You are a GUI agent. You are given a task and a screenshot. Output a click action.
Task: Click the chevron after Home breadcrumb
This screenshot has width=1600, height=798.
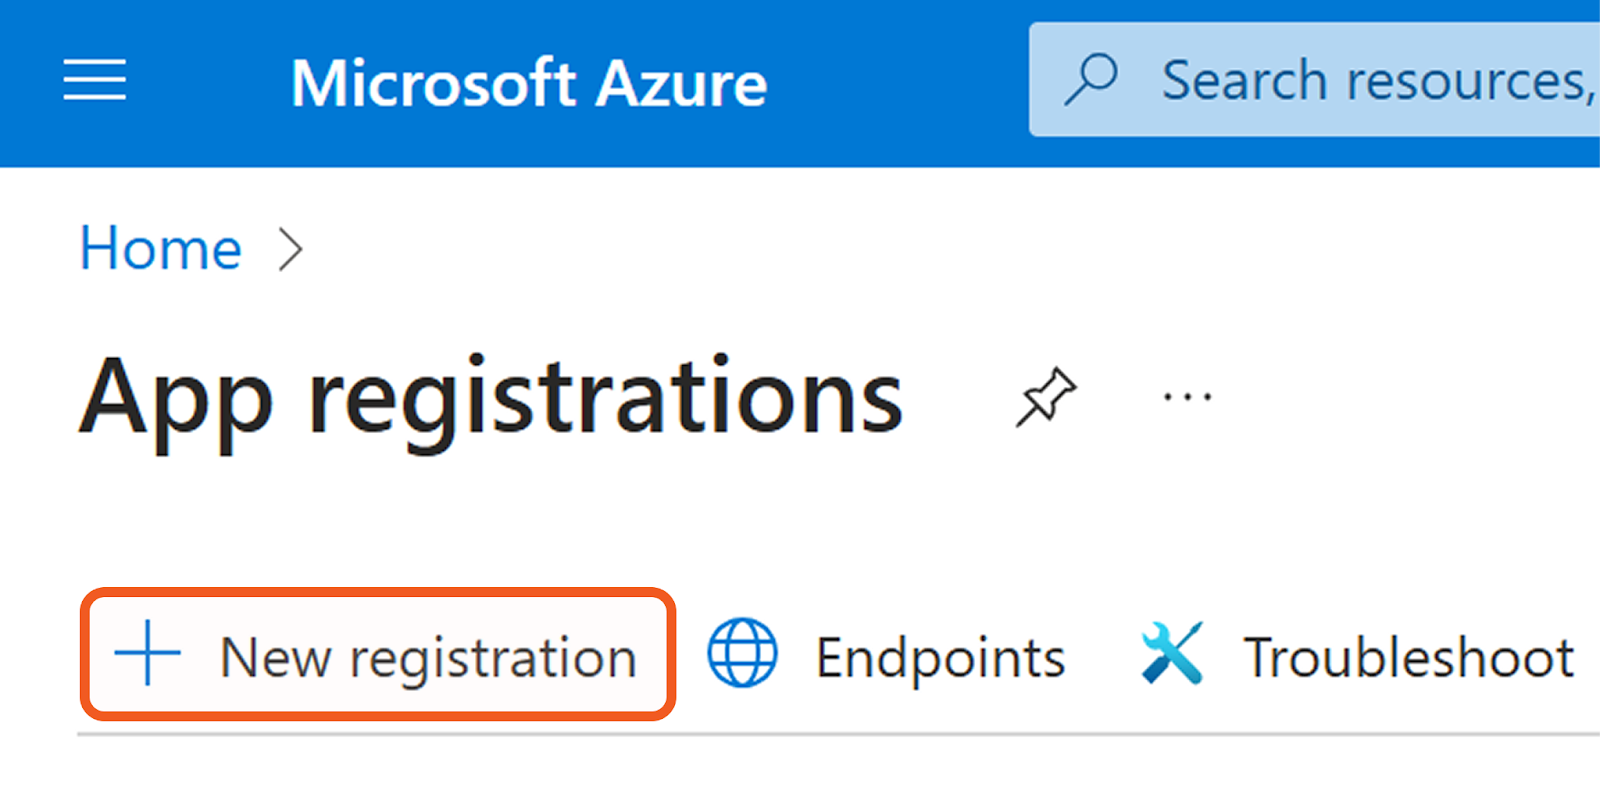coord(290,249)
